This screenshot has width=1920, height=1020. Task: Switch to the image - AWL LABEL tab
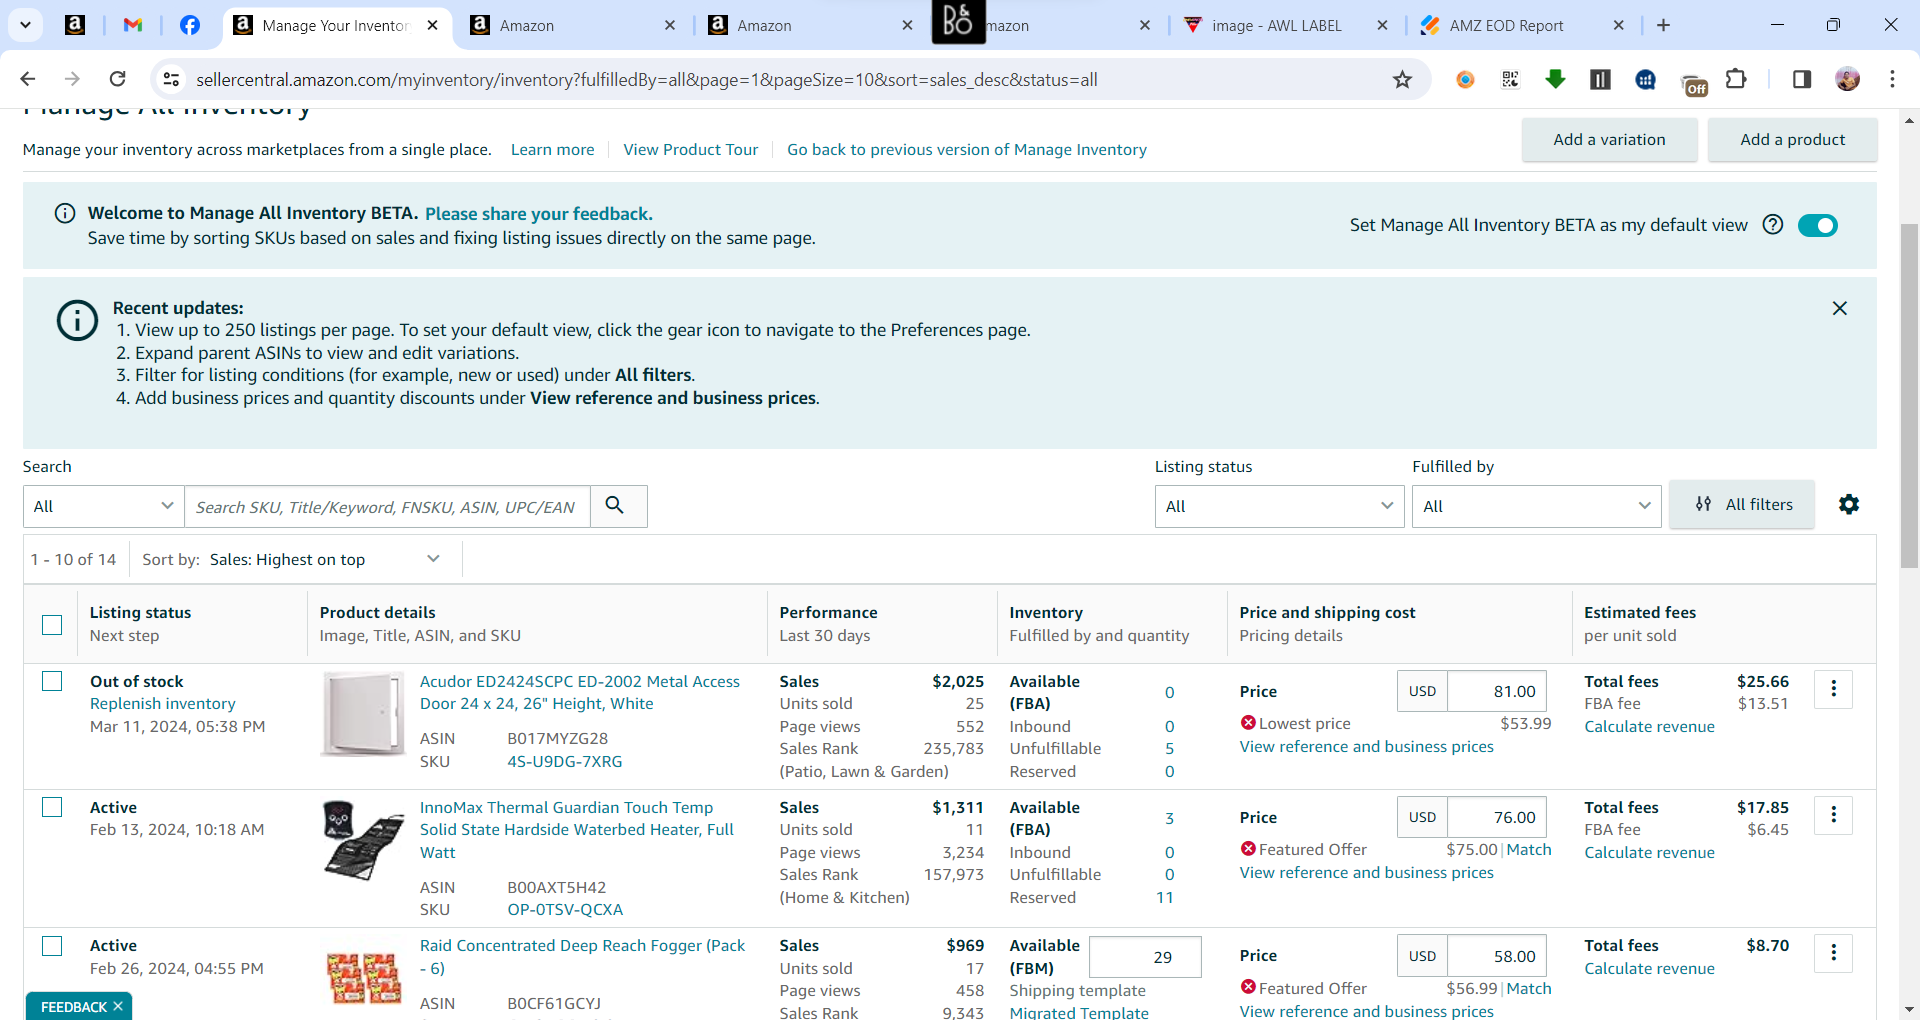click(x=1286, y=25)
